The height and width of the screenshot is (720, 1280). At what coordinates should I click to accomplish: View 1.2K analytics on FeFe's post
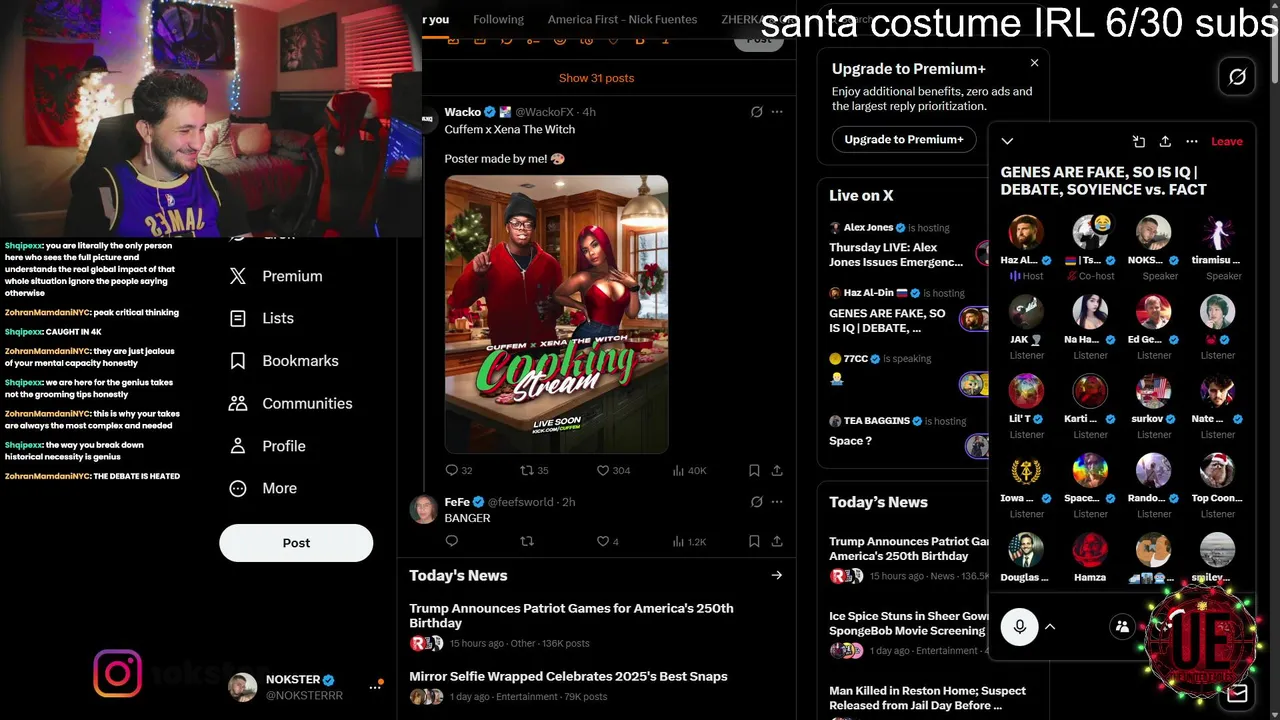pyautogui.click(x=689, y=541)
